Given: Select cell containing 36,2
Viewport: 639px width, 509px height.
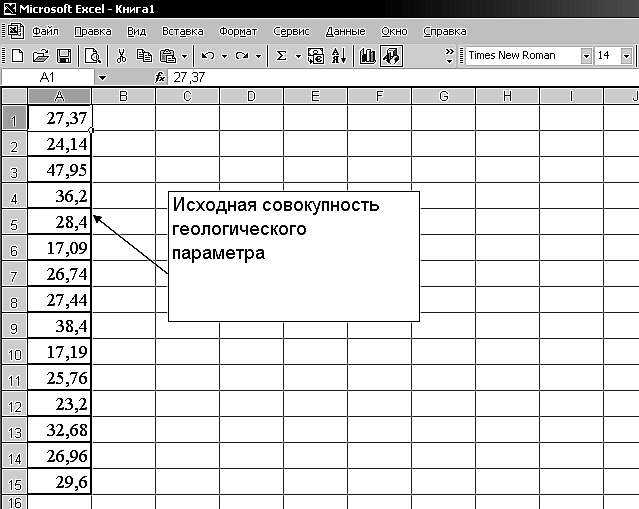Looking at the screenshot, I should pos(59,196).
